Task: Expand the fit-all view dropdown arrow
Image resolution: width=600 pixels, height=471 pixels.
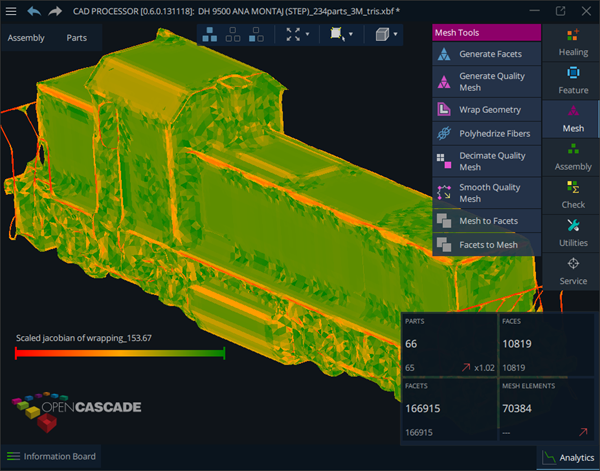Action: tap(306, 34)
